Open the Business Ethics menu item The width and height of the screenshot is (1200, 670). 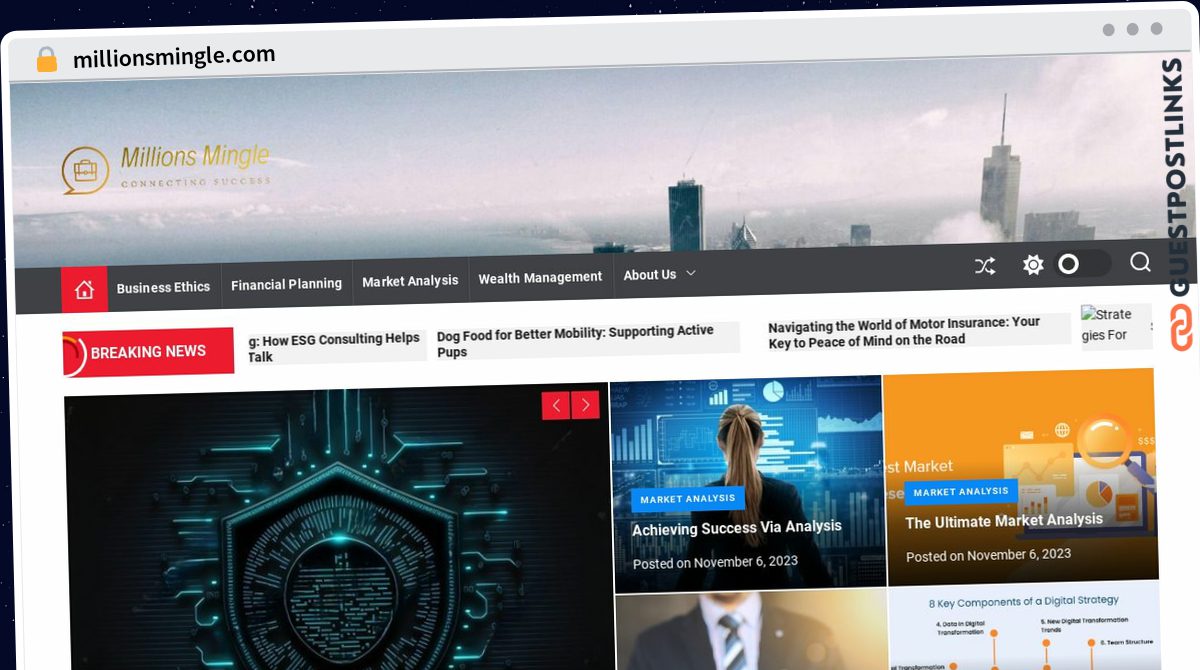coord(163,287)
